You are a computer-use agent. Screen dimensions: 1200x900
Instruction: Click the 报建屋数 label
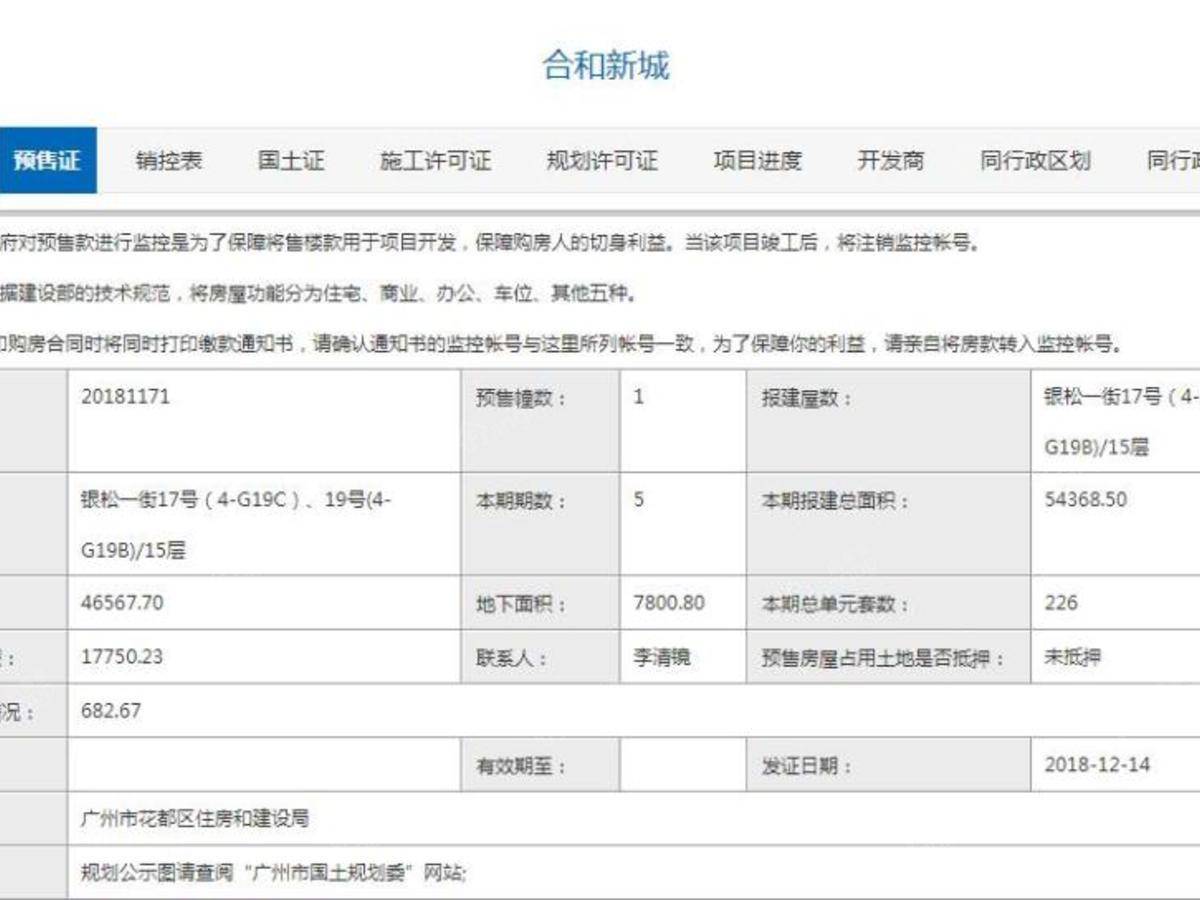pyautogui.click(x=807, y=398)
